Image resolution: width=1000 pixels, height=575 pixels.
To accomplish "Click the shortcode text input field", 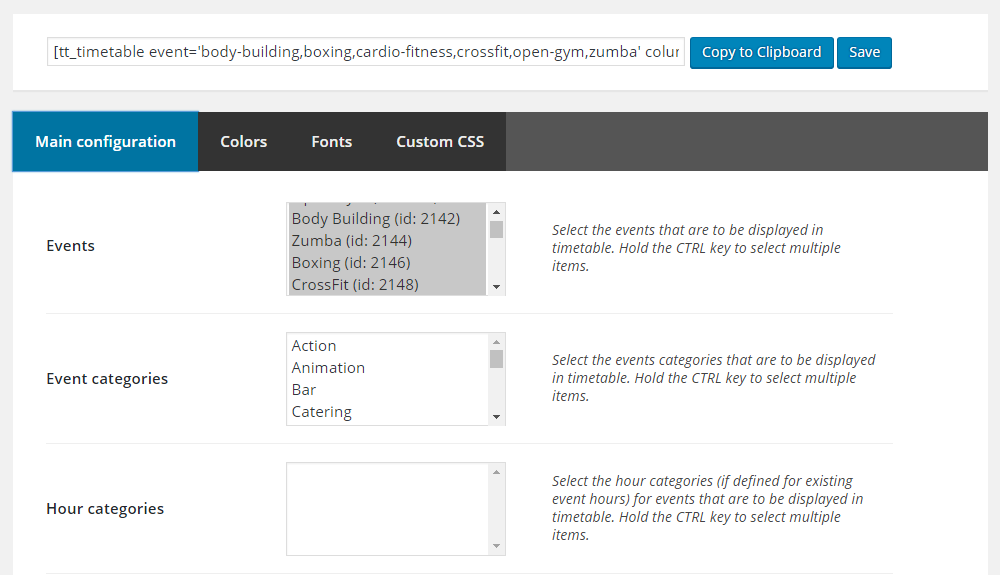I will (366, 53).
